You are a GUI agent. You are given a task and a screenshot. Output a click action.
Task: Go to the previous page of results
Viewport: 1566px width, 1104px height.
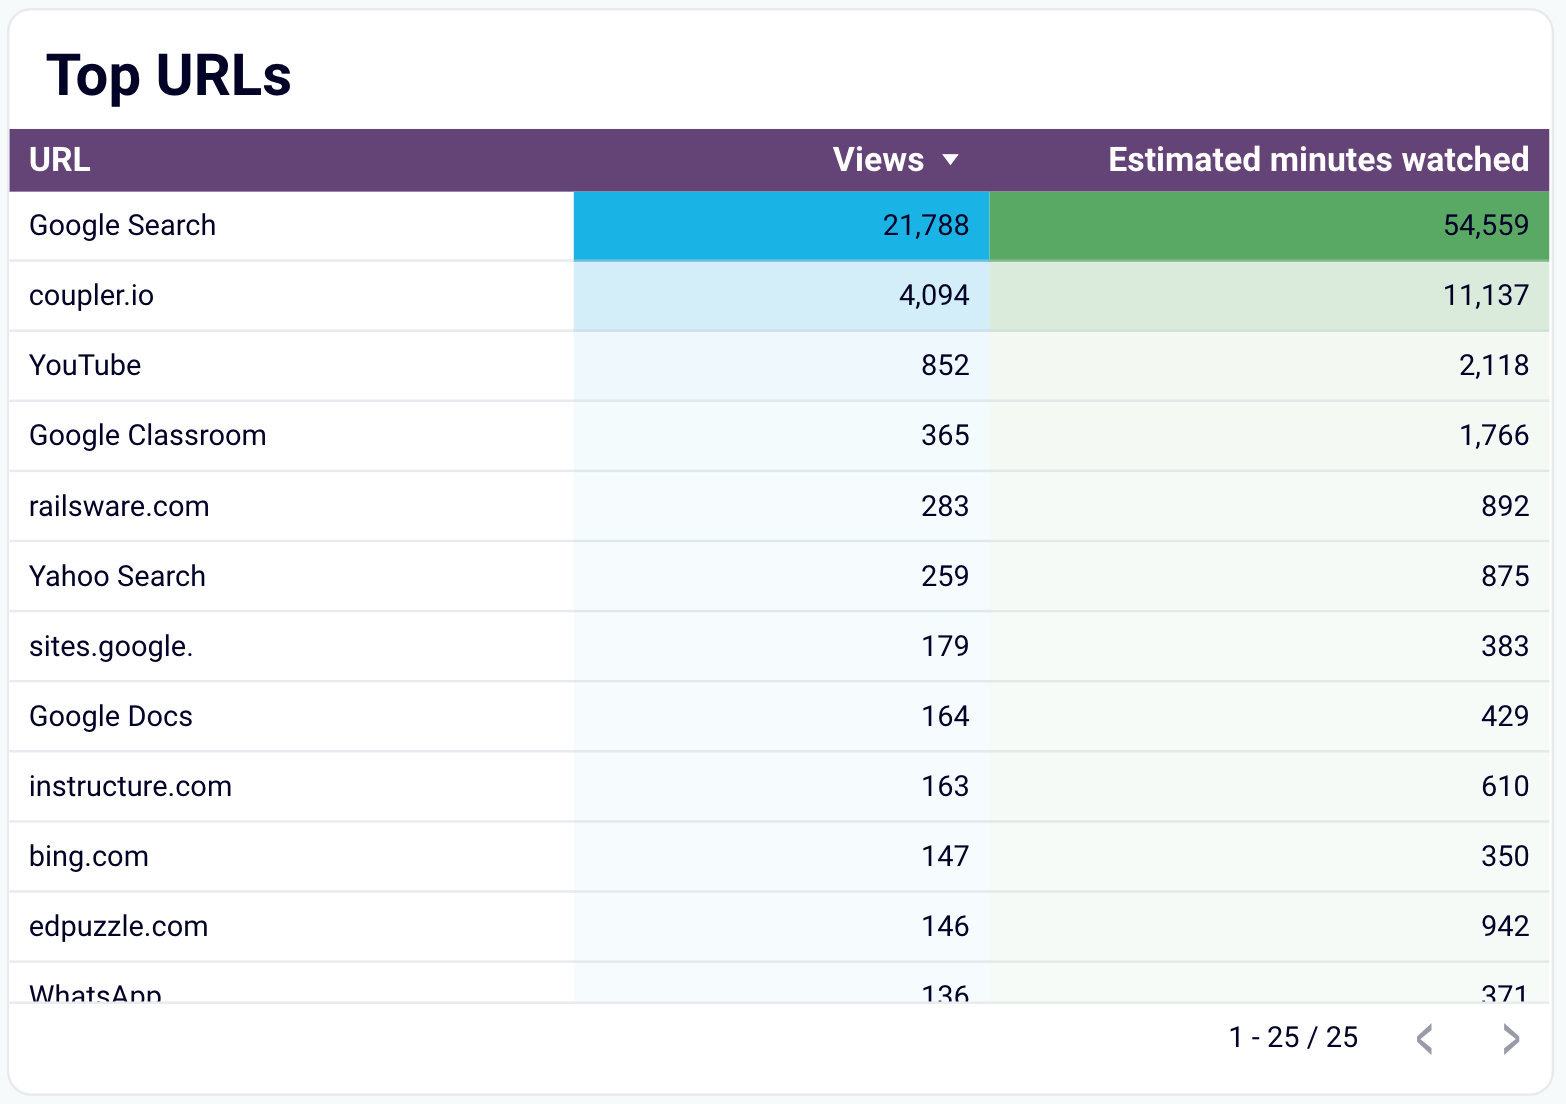1425,1039
